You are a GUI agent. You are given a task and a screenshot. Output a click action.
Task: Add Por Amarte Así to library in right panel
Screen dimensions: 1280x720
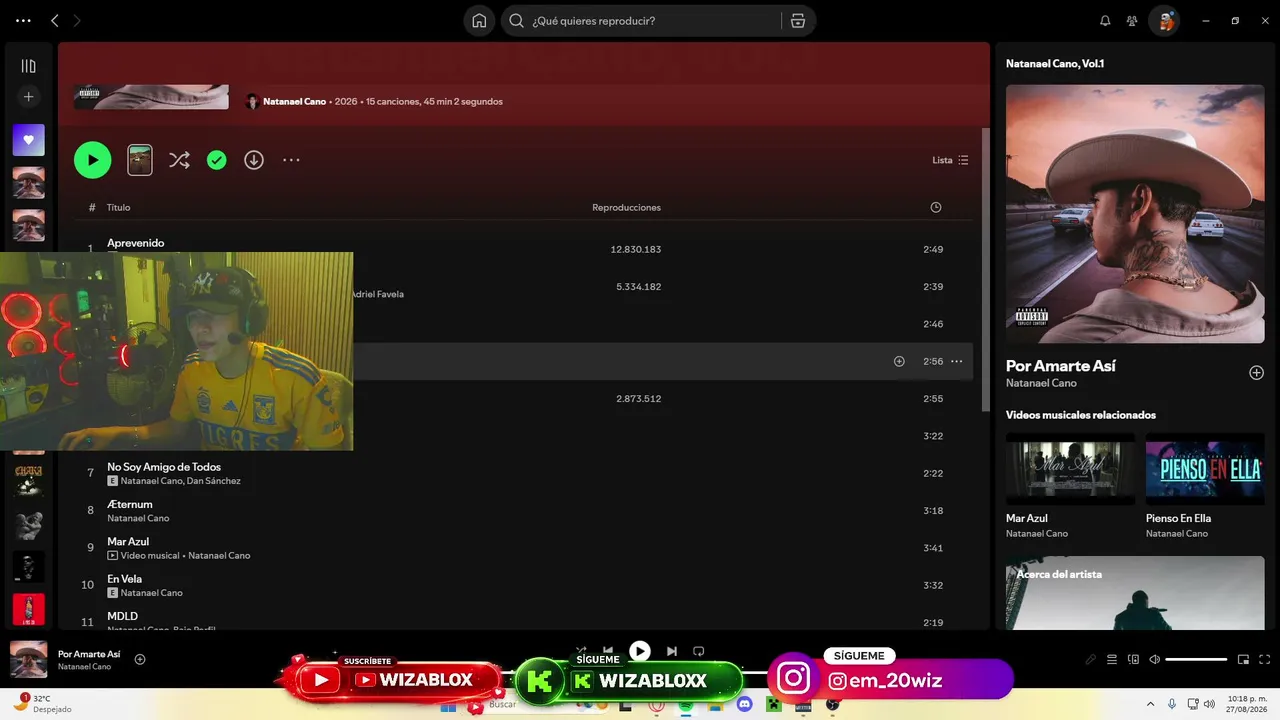[x=1257, y=373]
